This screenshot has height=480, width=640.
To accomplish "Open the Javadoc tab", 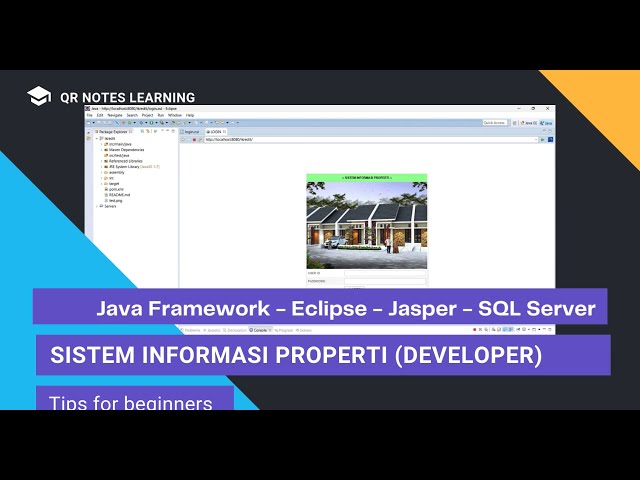I will point(212,330).
